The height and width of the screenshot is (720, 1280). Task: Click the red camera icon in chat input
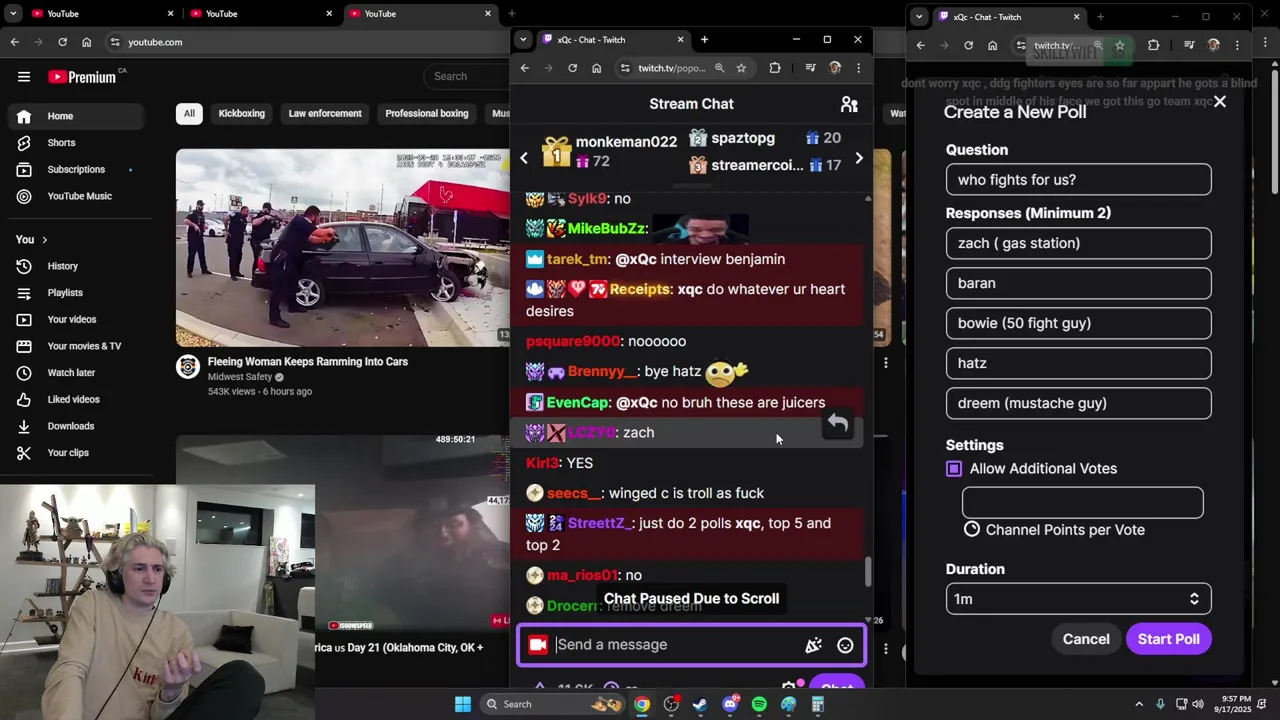click(x=538, y=645)
